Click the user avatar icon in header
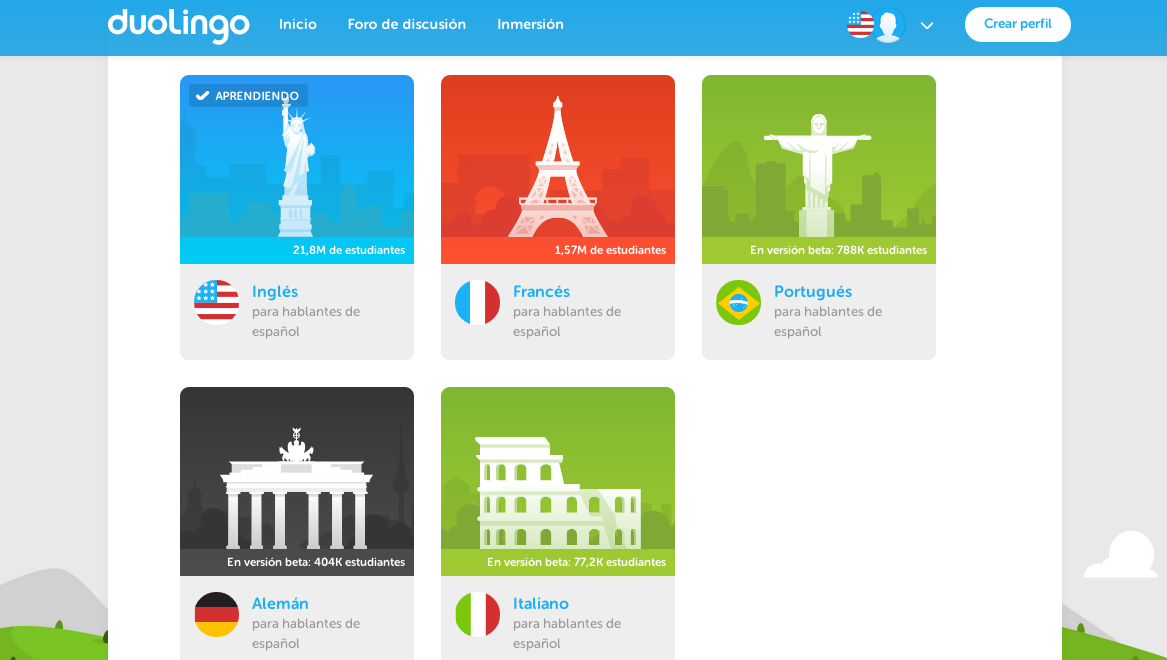1167x660 pixels. tap(889, 25)
